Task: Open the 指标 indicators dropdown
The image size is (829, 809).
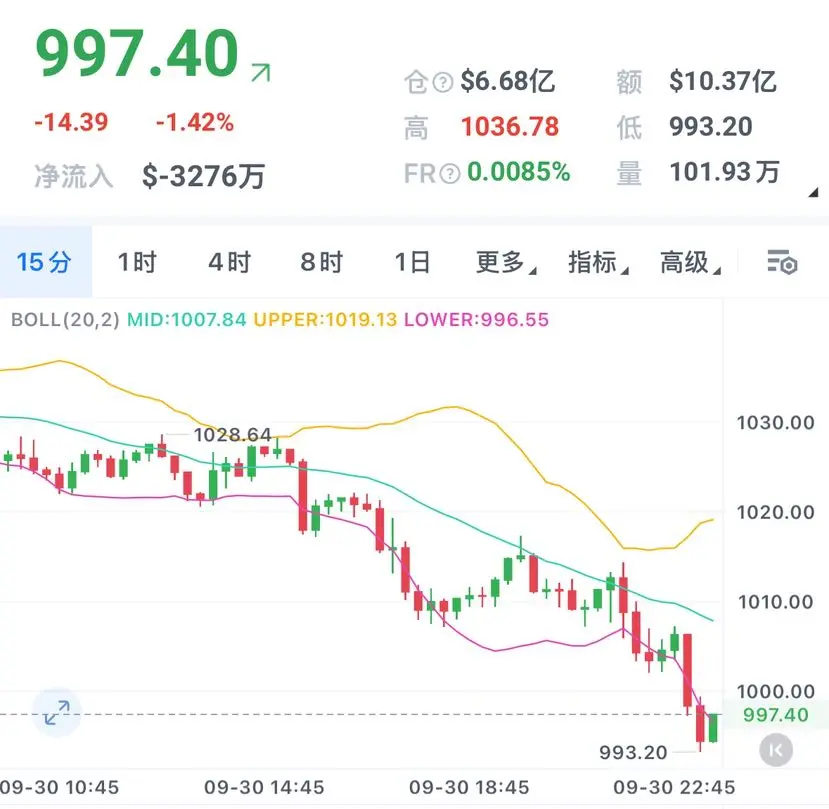Action: 598,262
